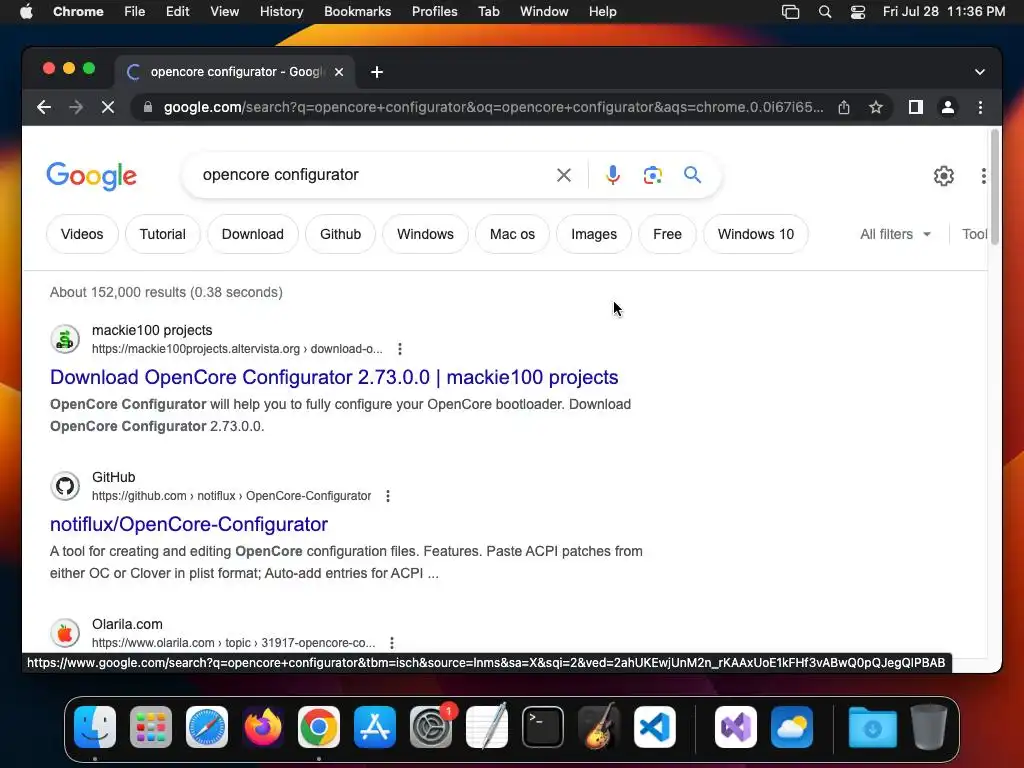
Task: Click the Chrome address bar URL
Action: (x=493, y=107)
